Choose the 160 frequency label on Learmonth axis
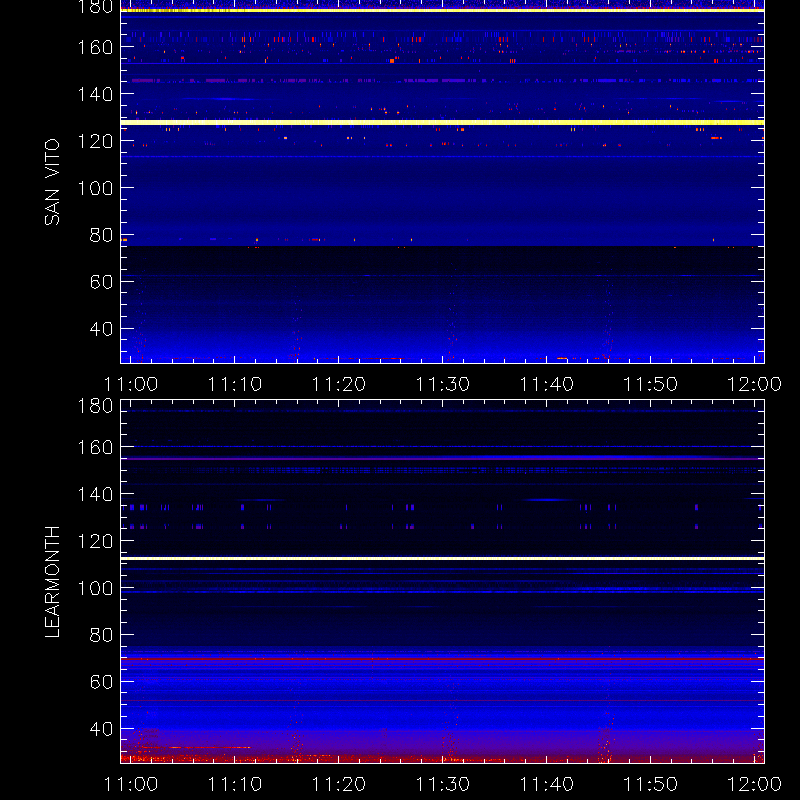Viewport: 800px width, 800px height. 95,447
